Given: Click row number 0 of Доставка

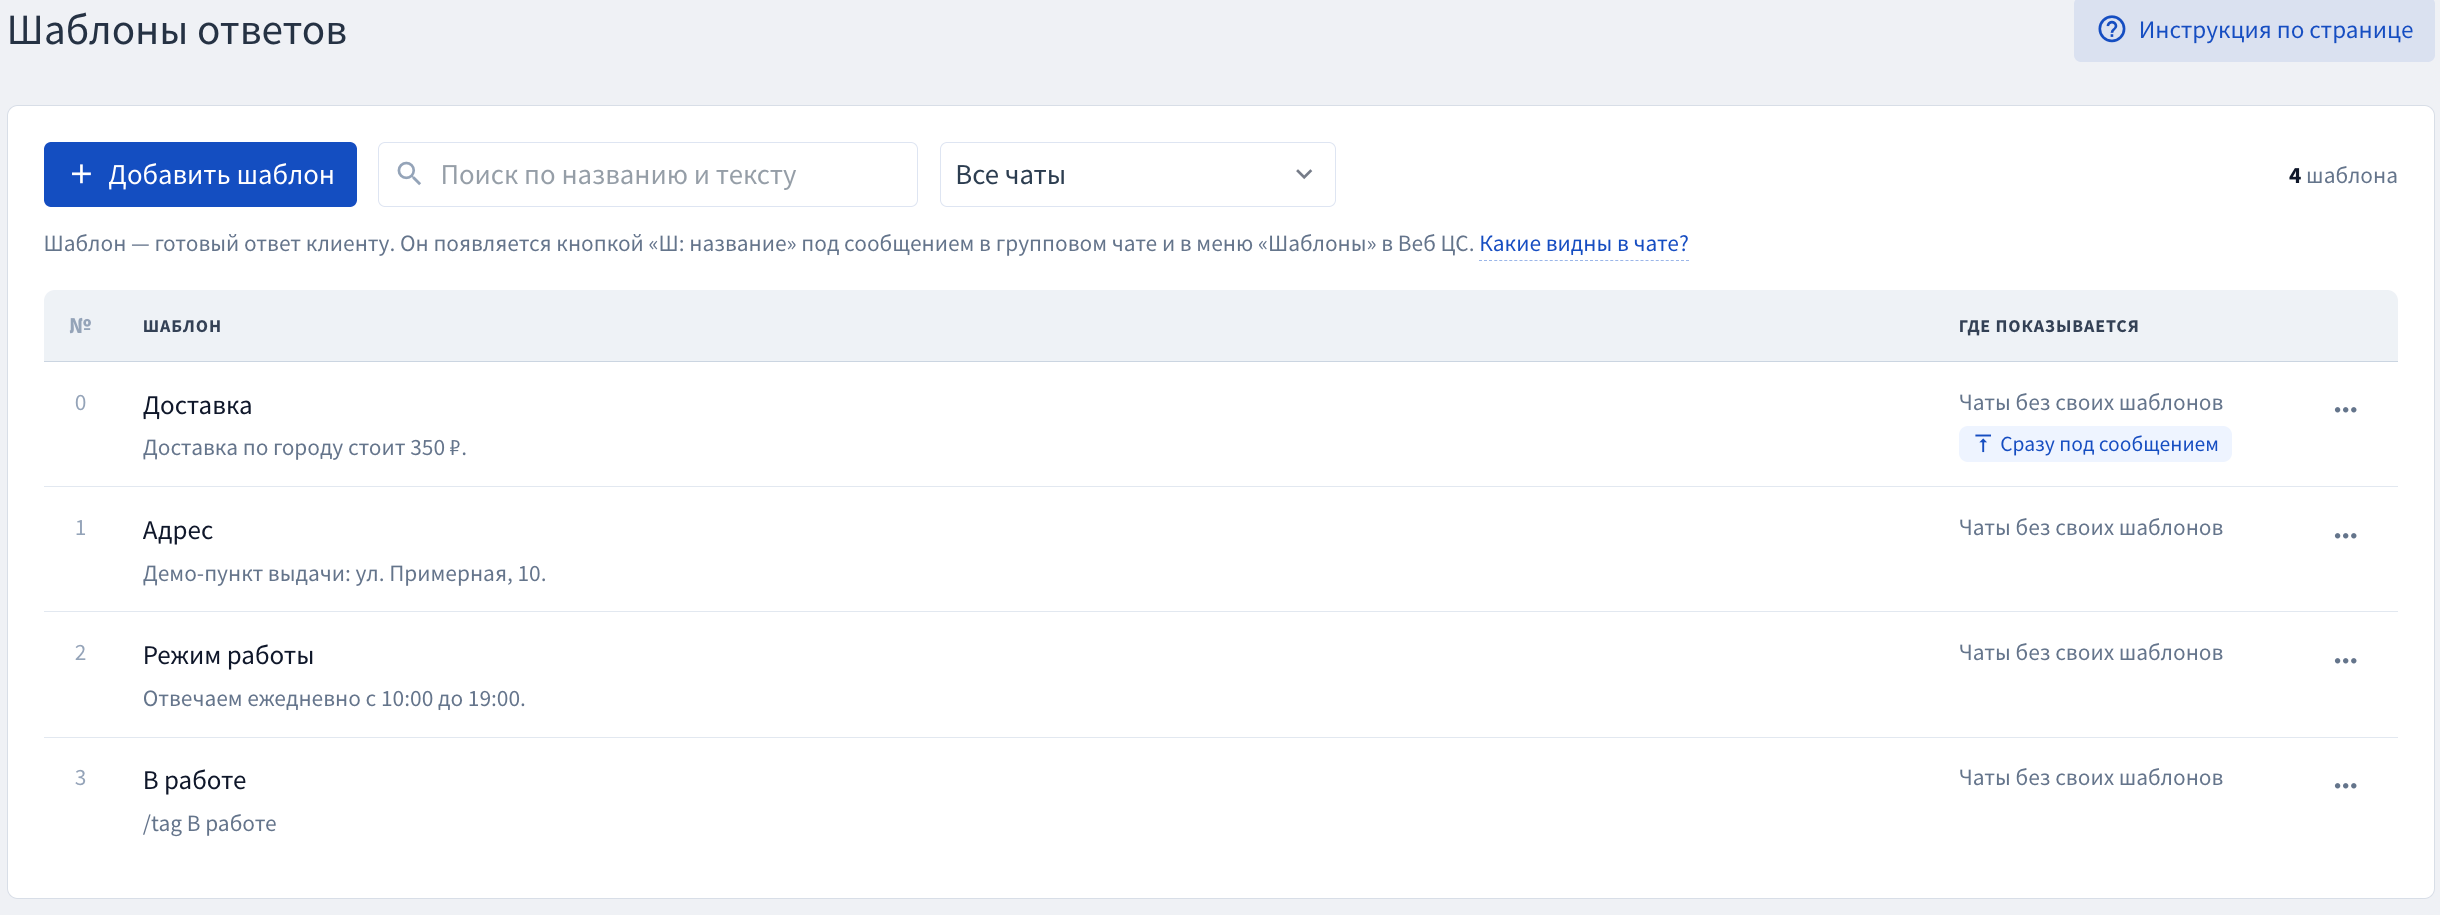Looking at the screenshot, I should [80, 402].
